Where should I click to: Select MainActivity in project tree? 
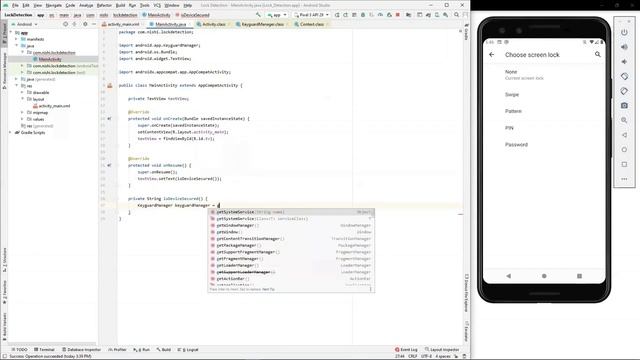click(x=50, y=59)
